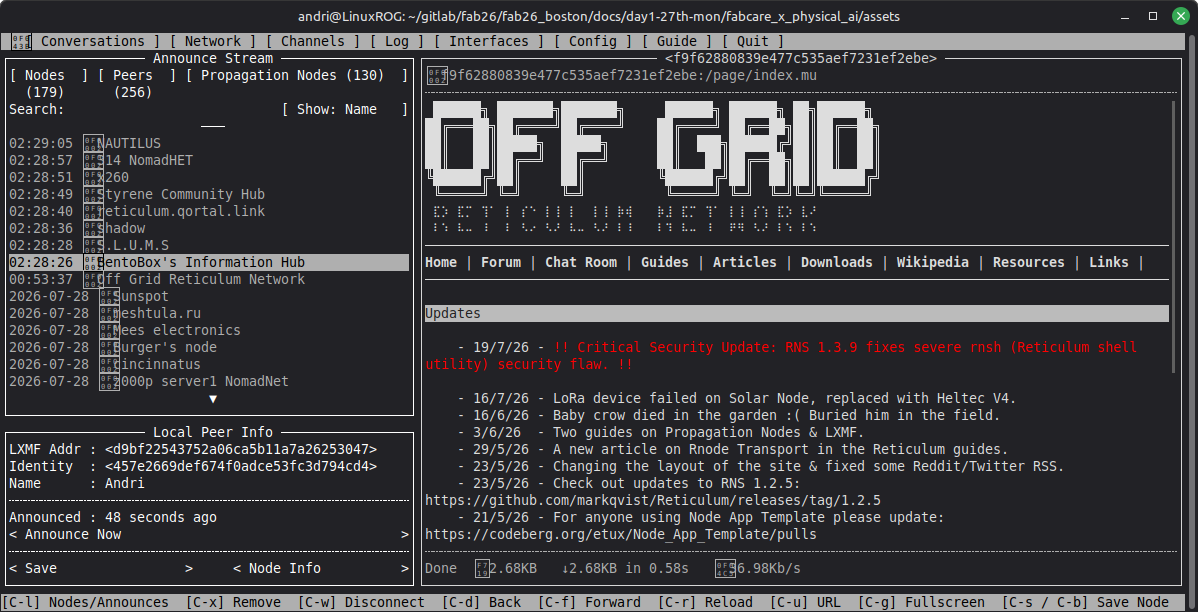This screenshot has height=612, width=1198.
Task: Click the page's vertical scrollbar
Action: click(x=1174, y=237)
